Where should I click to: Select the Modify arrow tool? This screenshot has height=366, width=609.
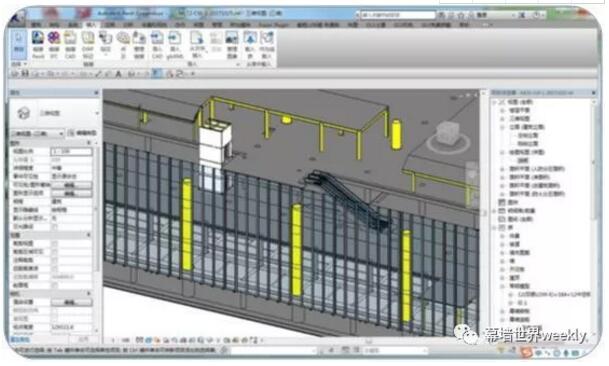point(19,42)
